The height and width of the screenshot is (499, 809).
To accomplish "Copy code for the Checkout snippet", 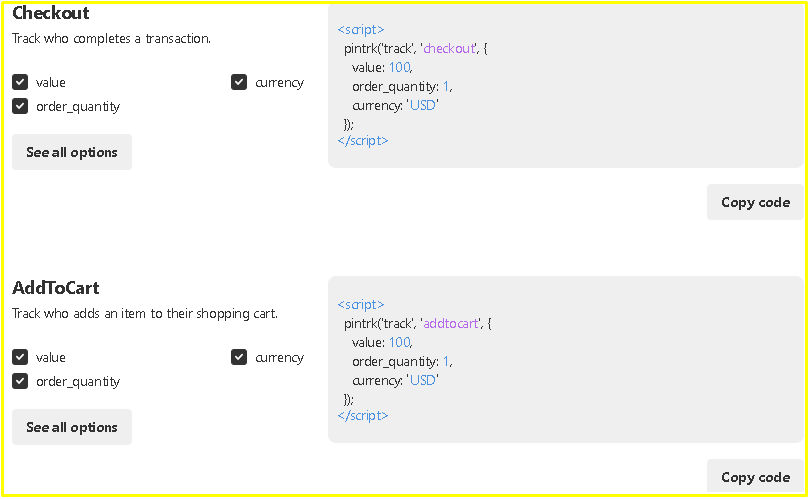I will [755, 202].
